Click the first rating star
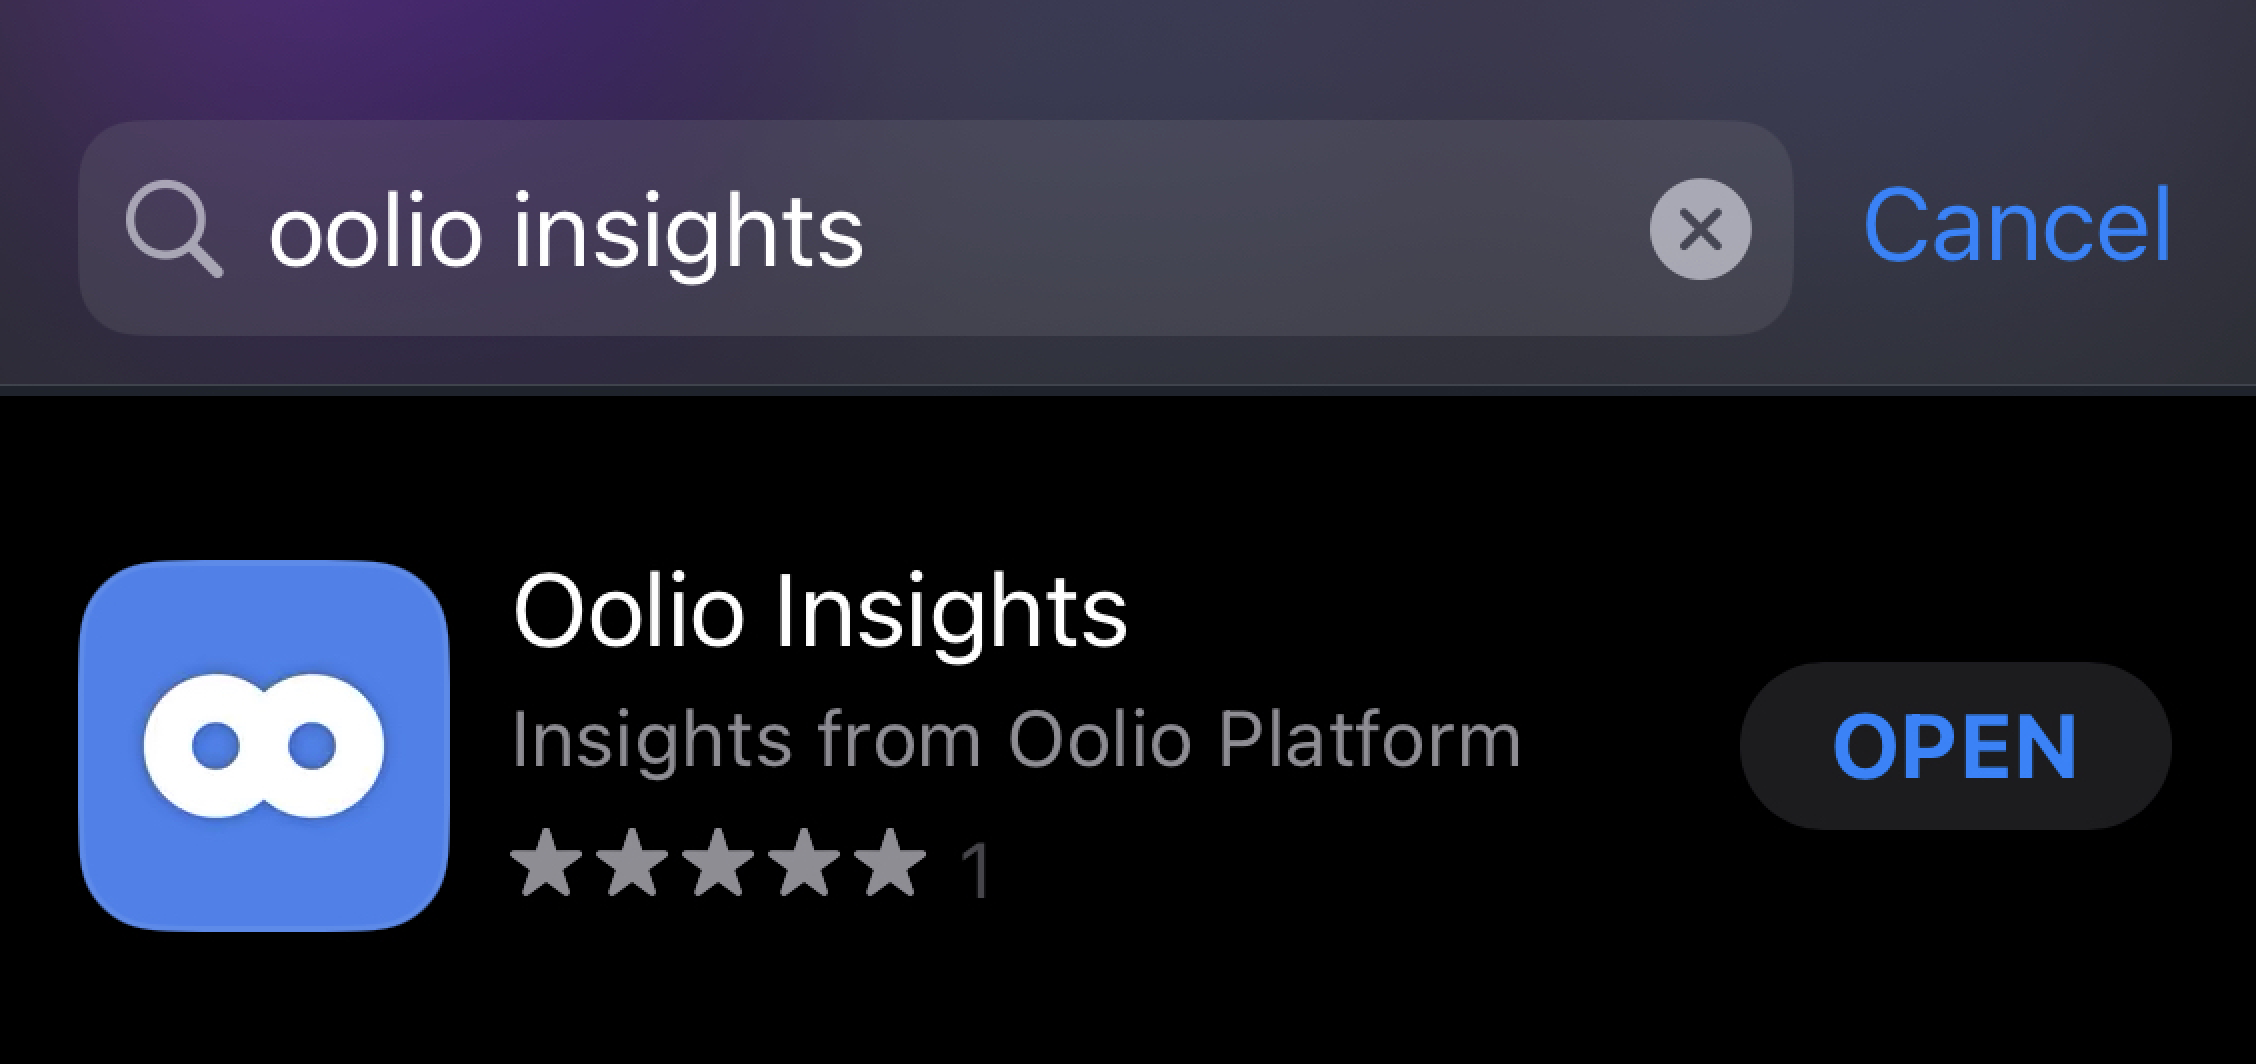 [x=546, y=862]
